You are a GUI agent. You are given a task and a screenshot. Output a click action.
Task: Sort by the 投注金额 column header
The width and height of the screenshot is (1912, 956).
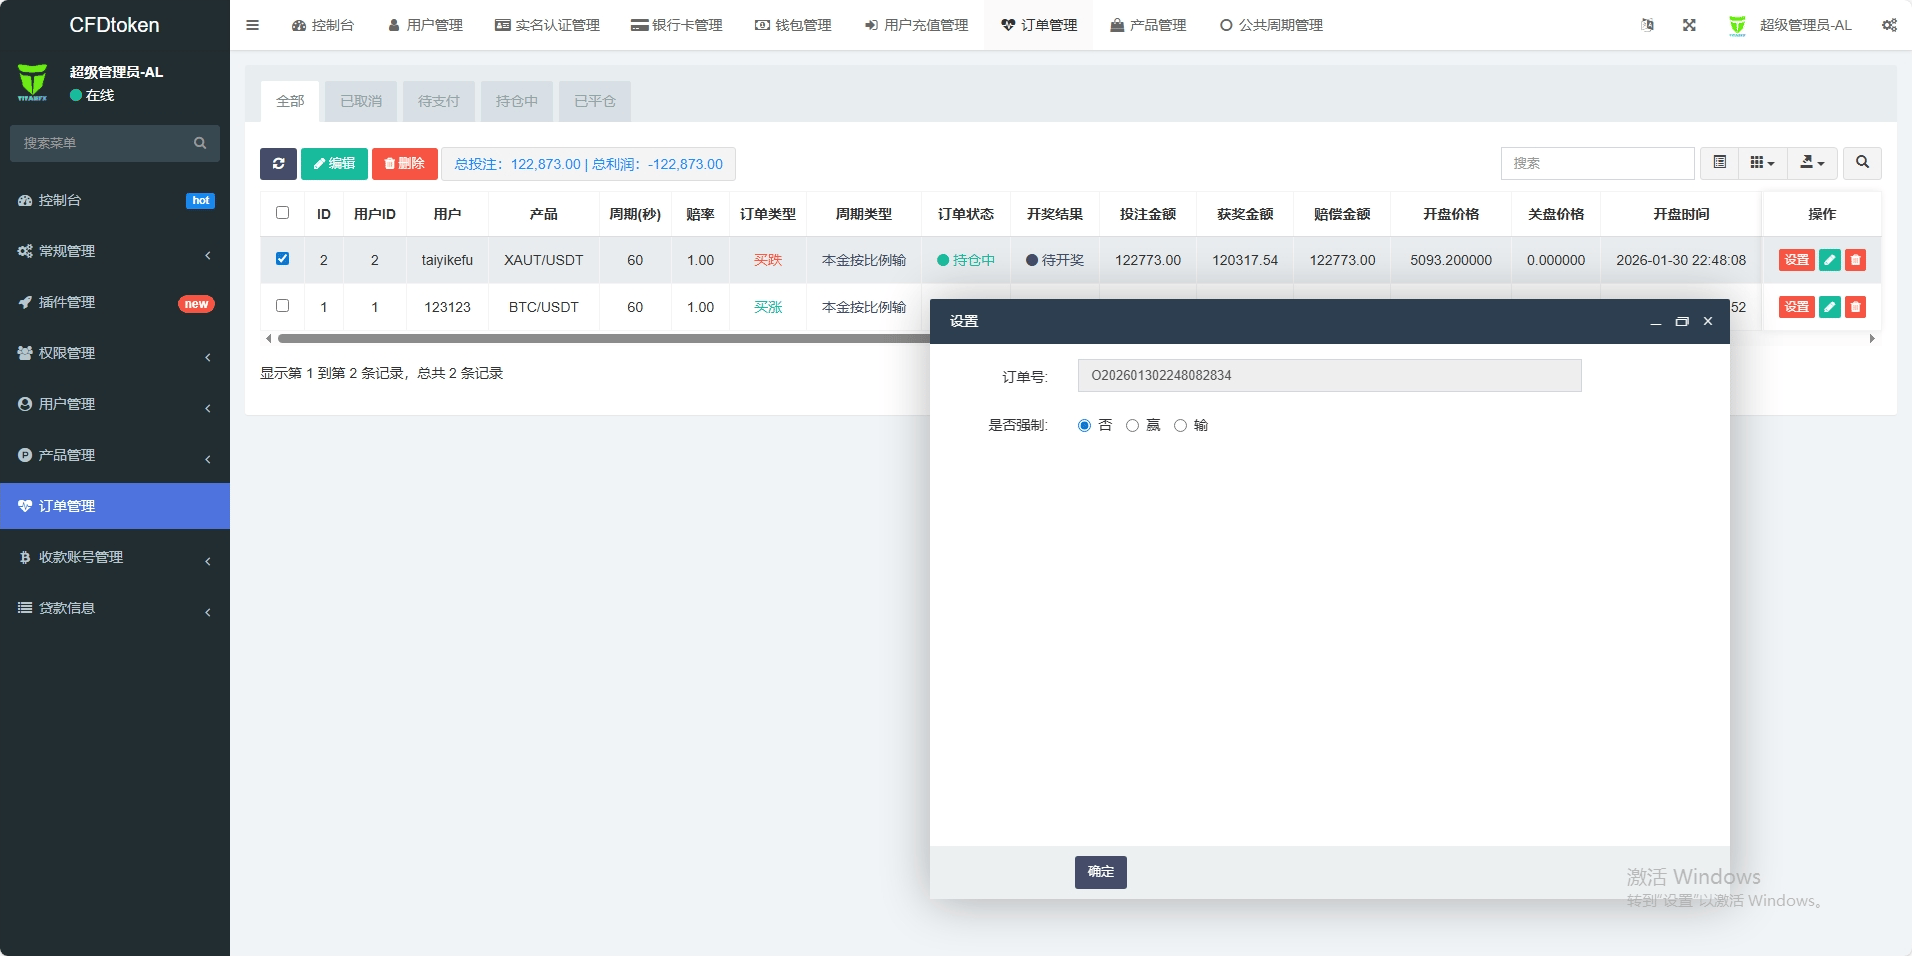coord(1148,214)
